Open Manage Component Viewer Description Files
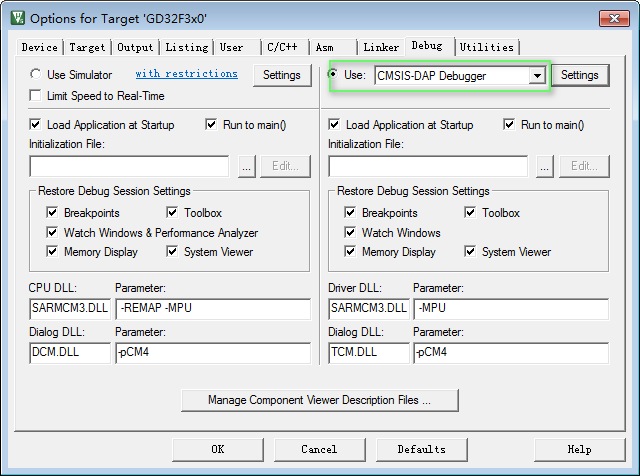The width and height of the screenshot is (640, 476). pos(320,400)
